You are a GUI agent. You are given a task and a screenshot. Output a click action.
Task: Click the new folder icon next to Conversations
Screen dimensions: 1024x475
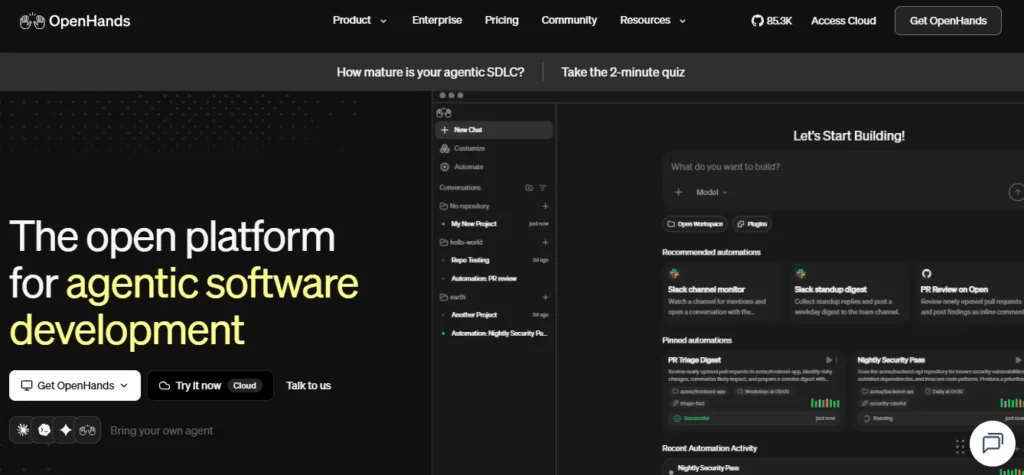(529, 188)
